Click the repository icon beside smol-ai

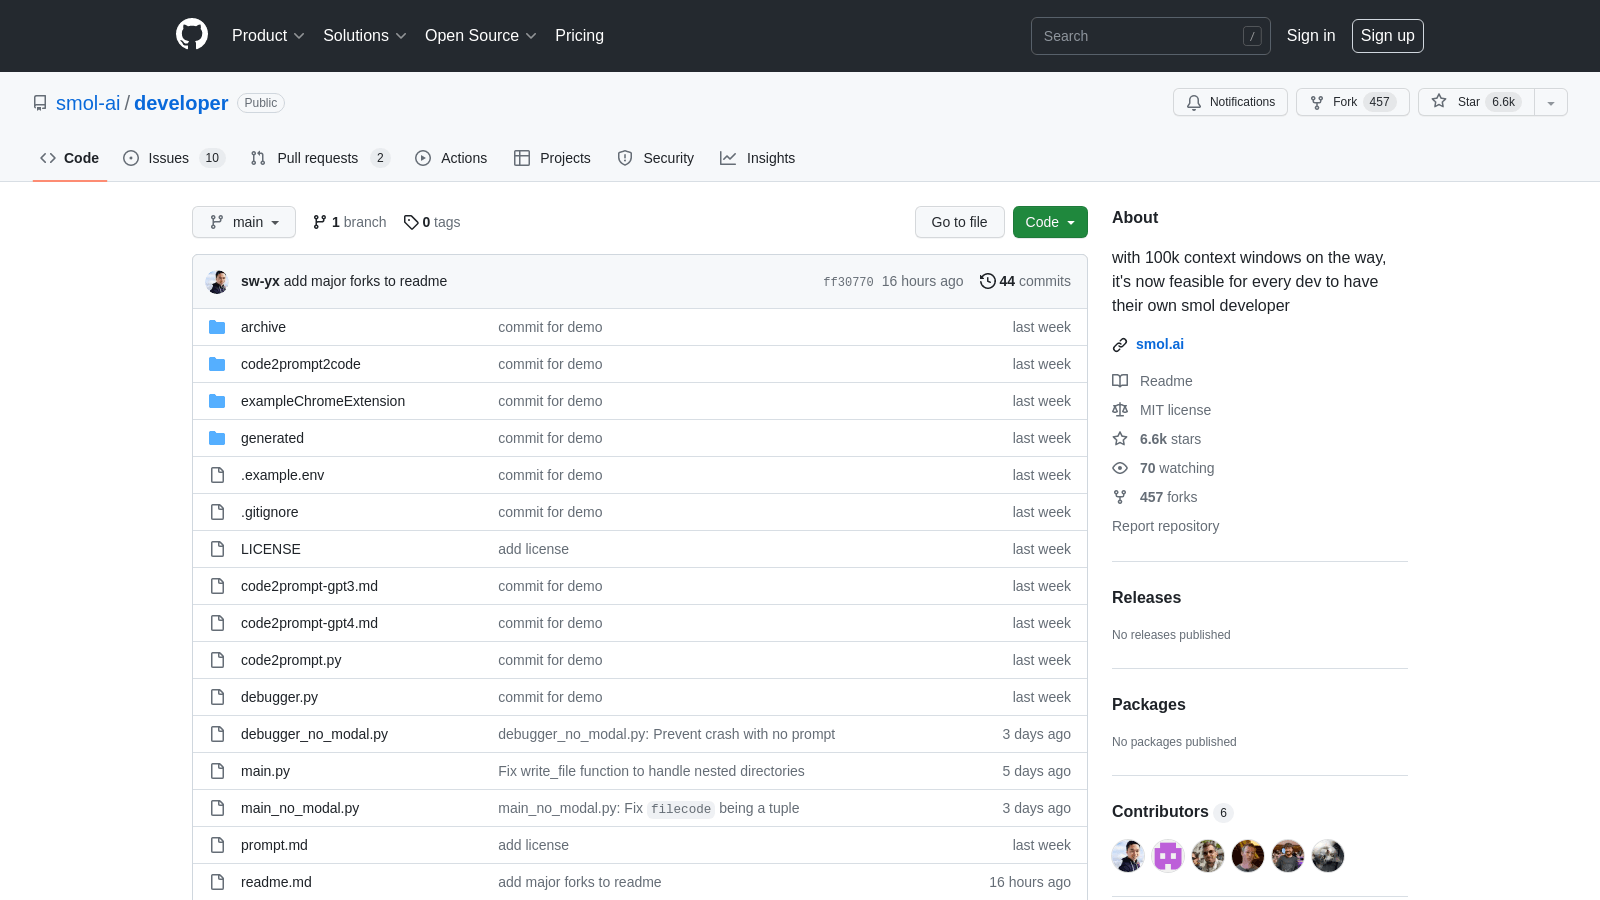pyautogui.click(x=40, y=103)
